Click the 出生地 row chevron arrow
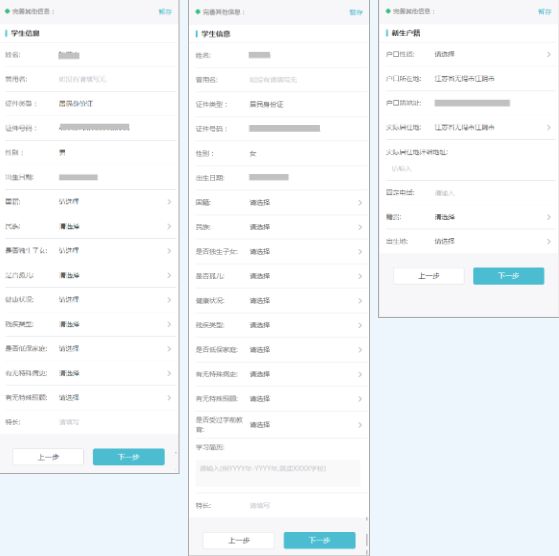The image size is (559, 556). 549,241
